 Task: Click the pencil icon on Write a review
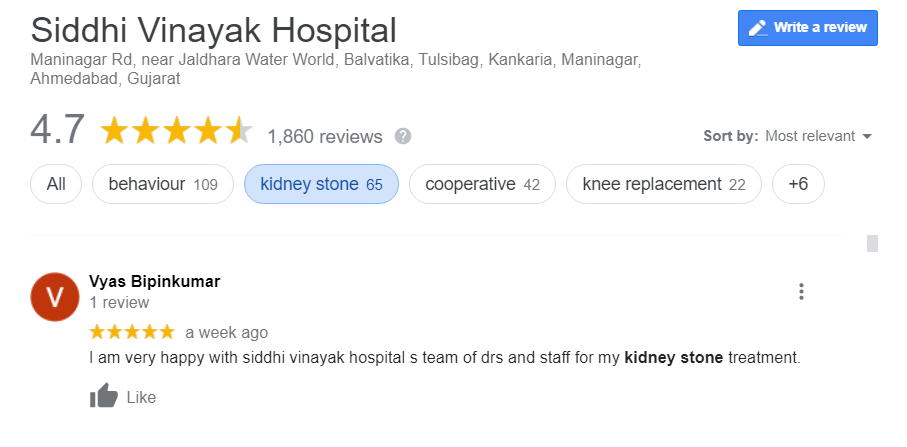757,28
